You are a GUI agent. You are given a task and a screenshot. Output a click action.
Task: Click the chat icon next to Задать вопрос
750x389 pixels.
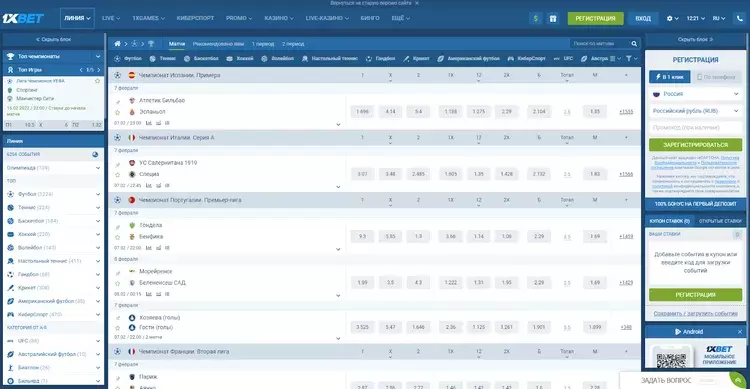(x=738, y=380)
